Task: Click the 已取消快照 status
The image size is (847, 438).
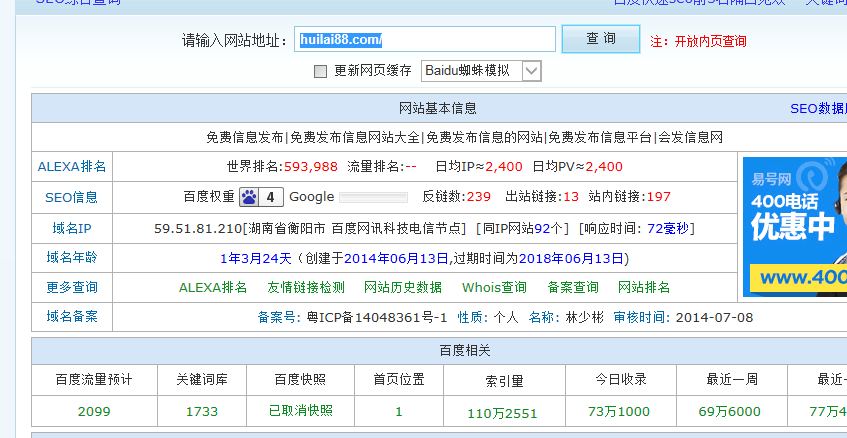Action: click(x=300, y=410)
